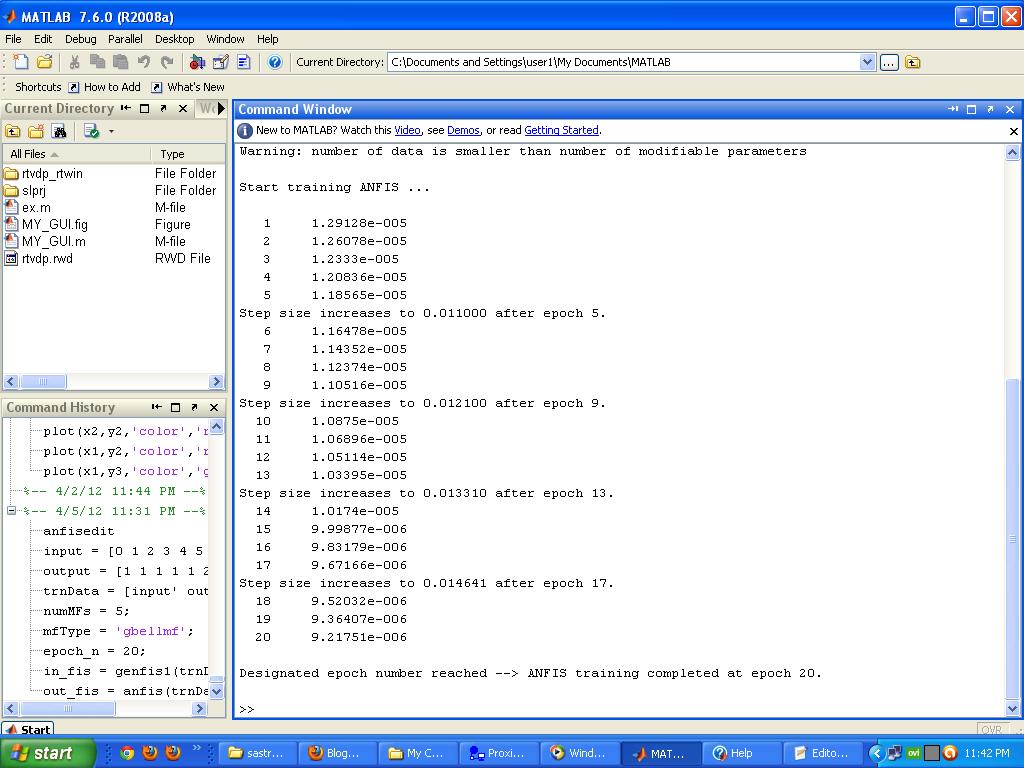
Task: Open the Debug menu
Action: pyautogui.click(x=80, y=39)
